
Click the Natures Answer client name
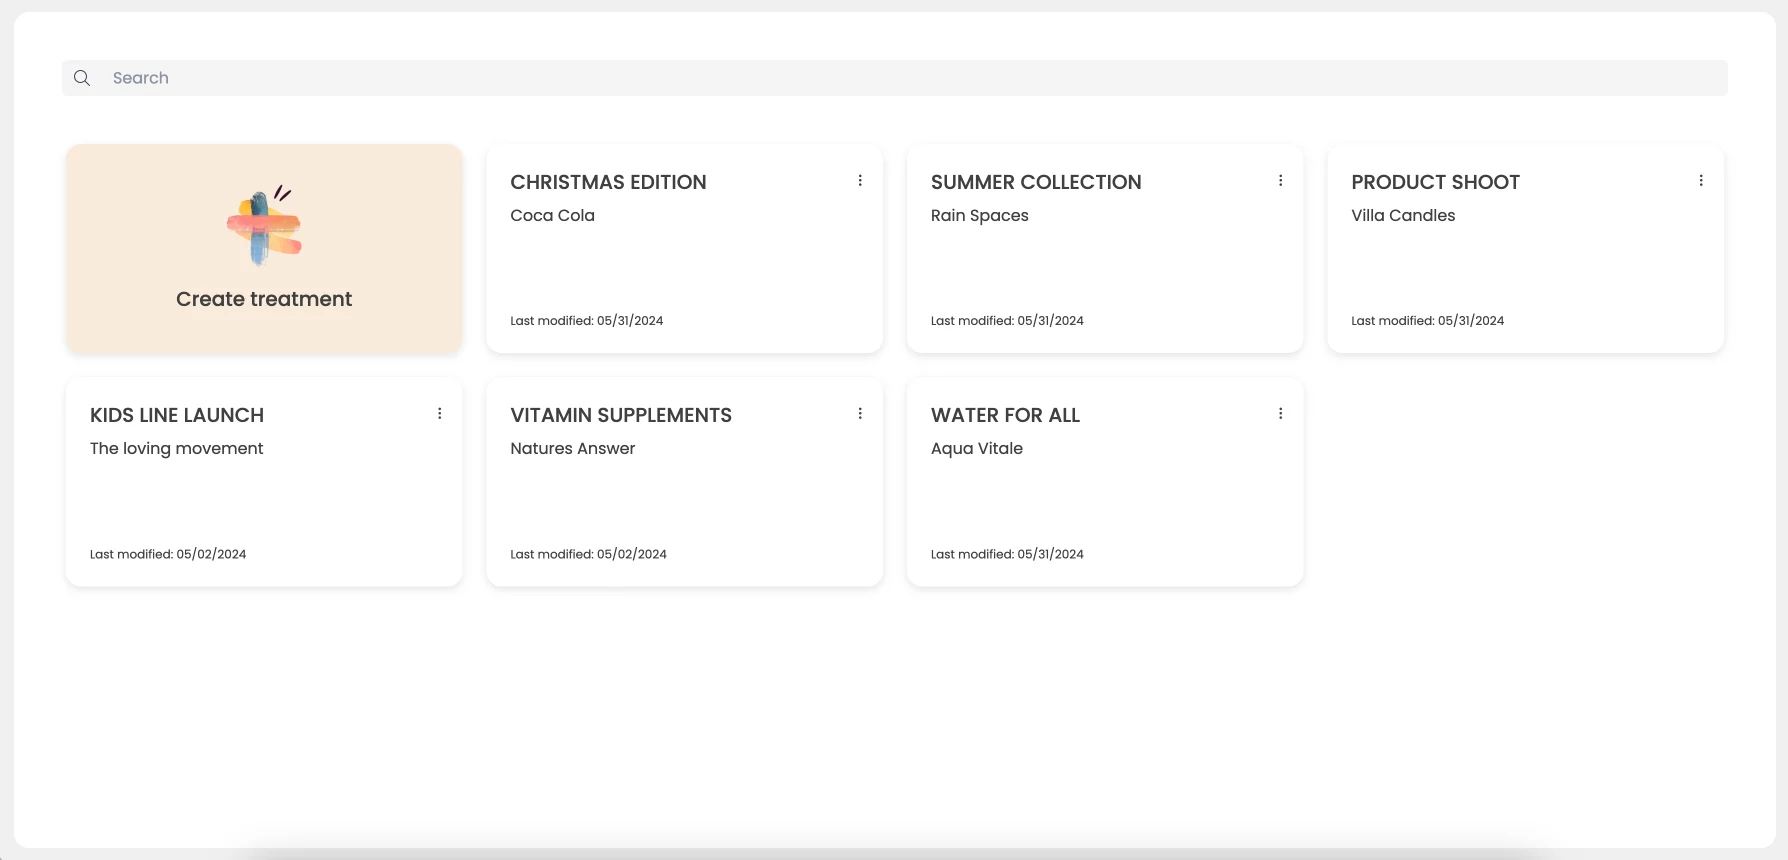coord(572,448)
